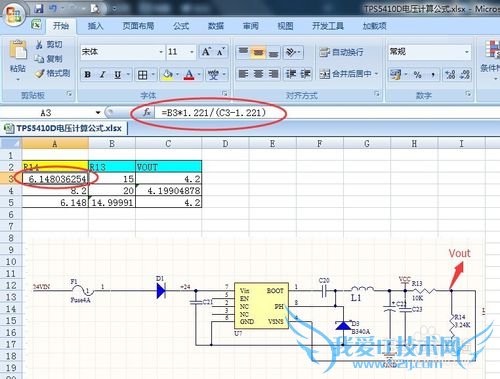Select column B header
500x379 pixels.
tap(112, 144)
